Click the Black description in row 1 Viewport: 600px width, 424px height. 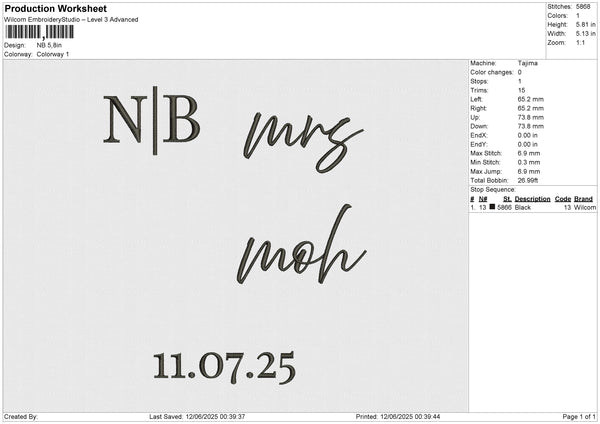(523, 207)
